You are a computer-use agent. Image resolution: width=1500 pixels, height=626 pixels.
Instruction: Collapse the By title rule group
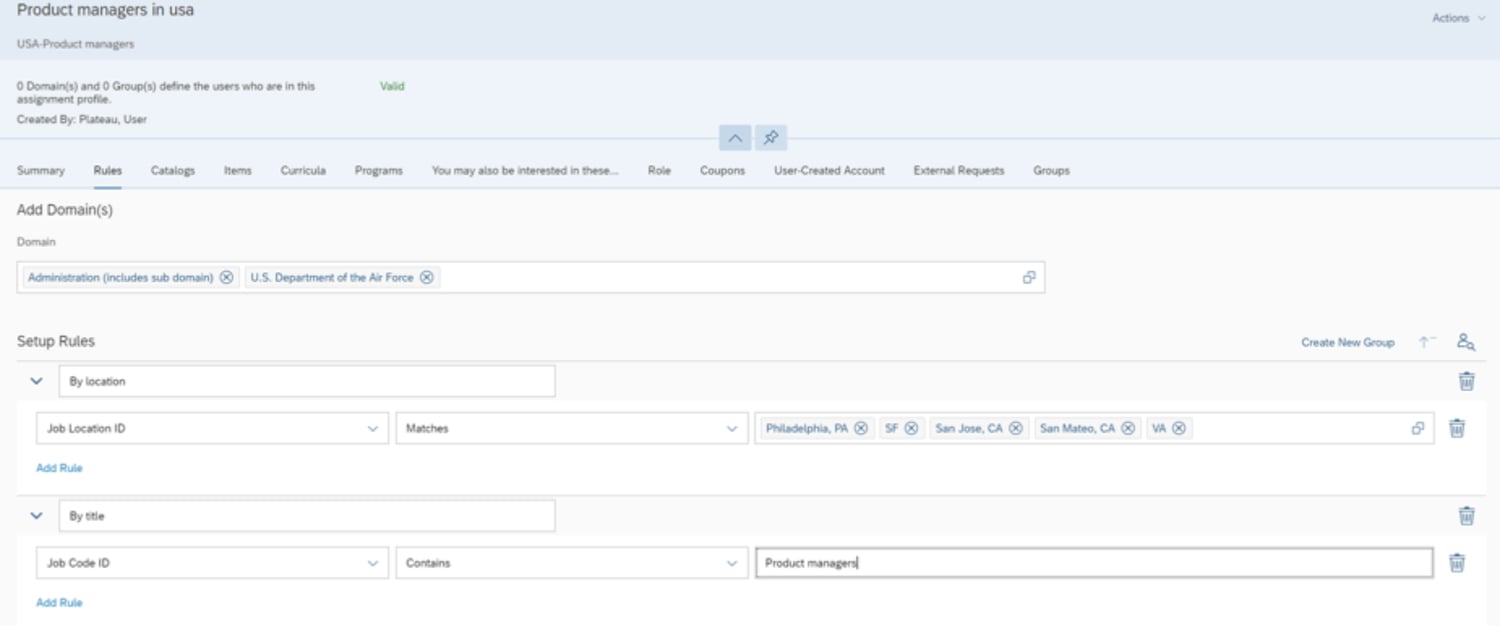[37, 516]
